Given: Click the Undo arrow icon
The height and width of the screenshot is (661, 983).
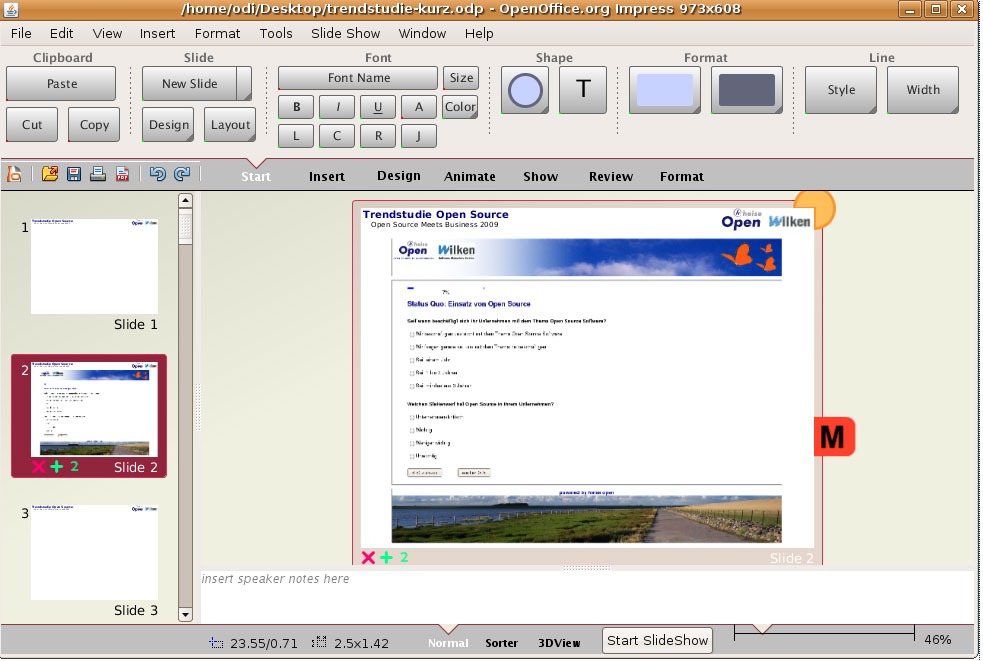Looking at the screenshot, I should tap(157, 174).
